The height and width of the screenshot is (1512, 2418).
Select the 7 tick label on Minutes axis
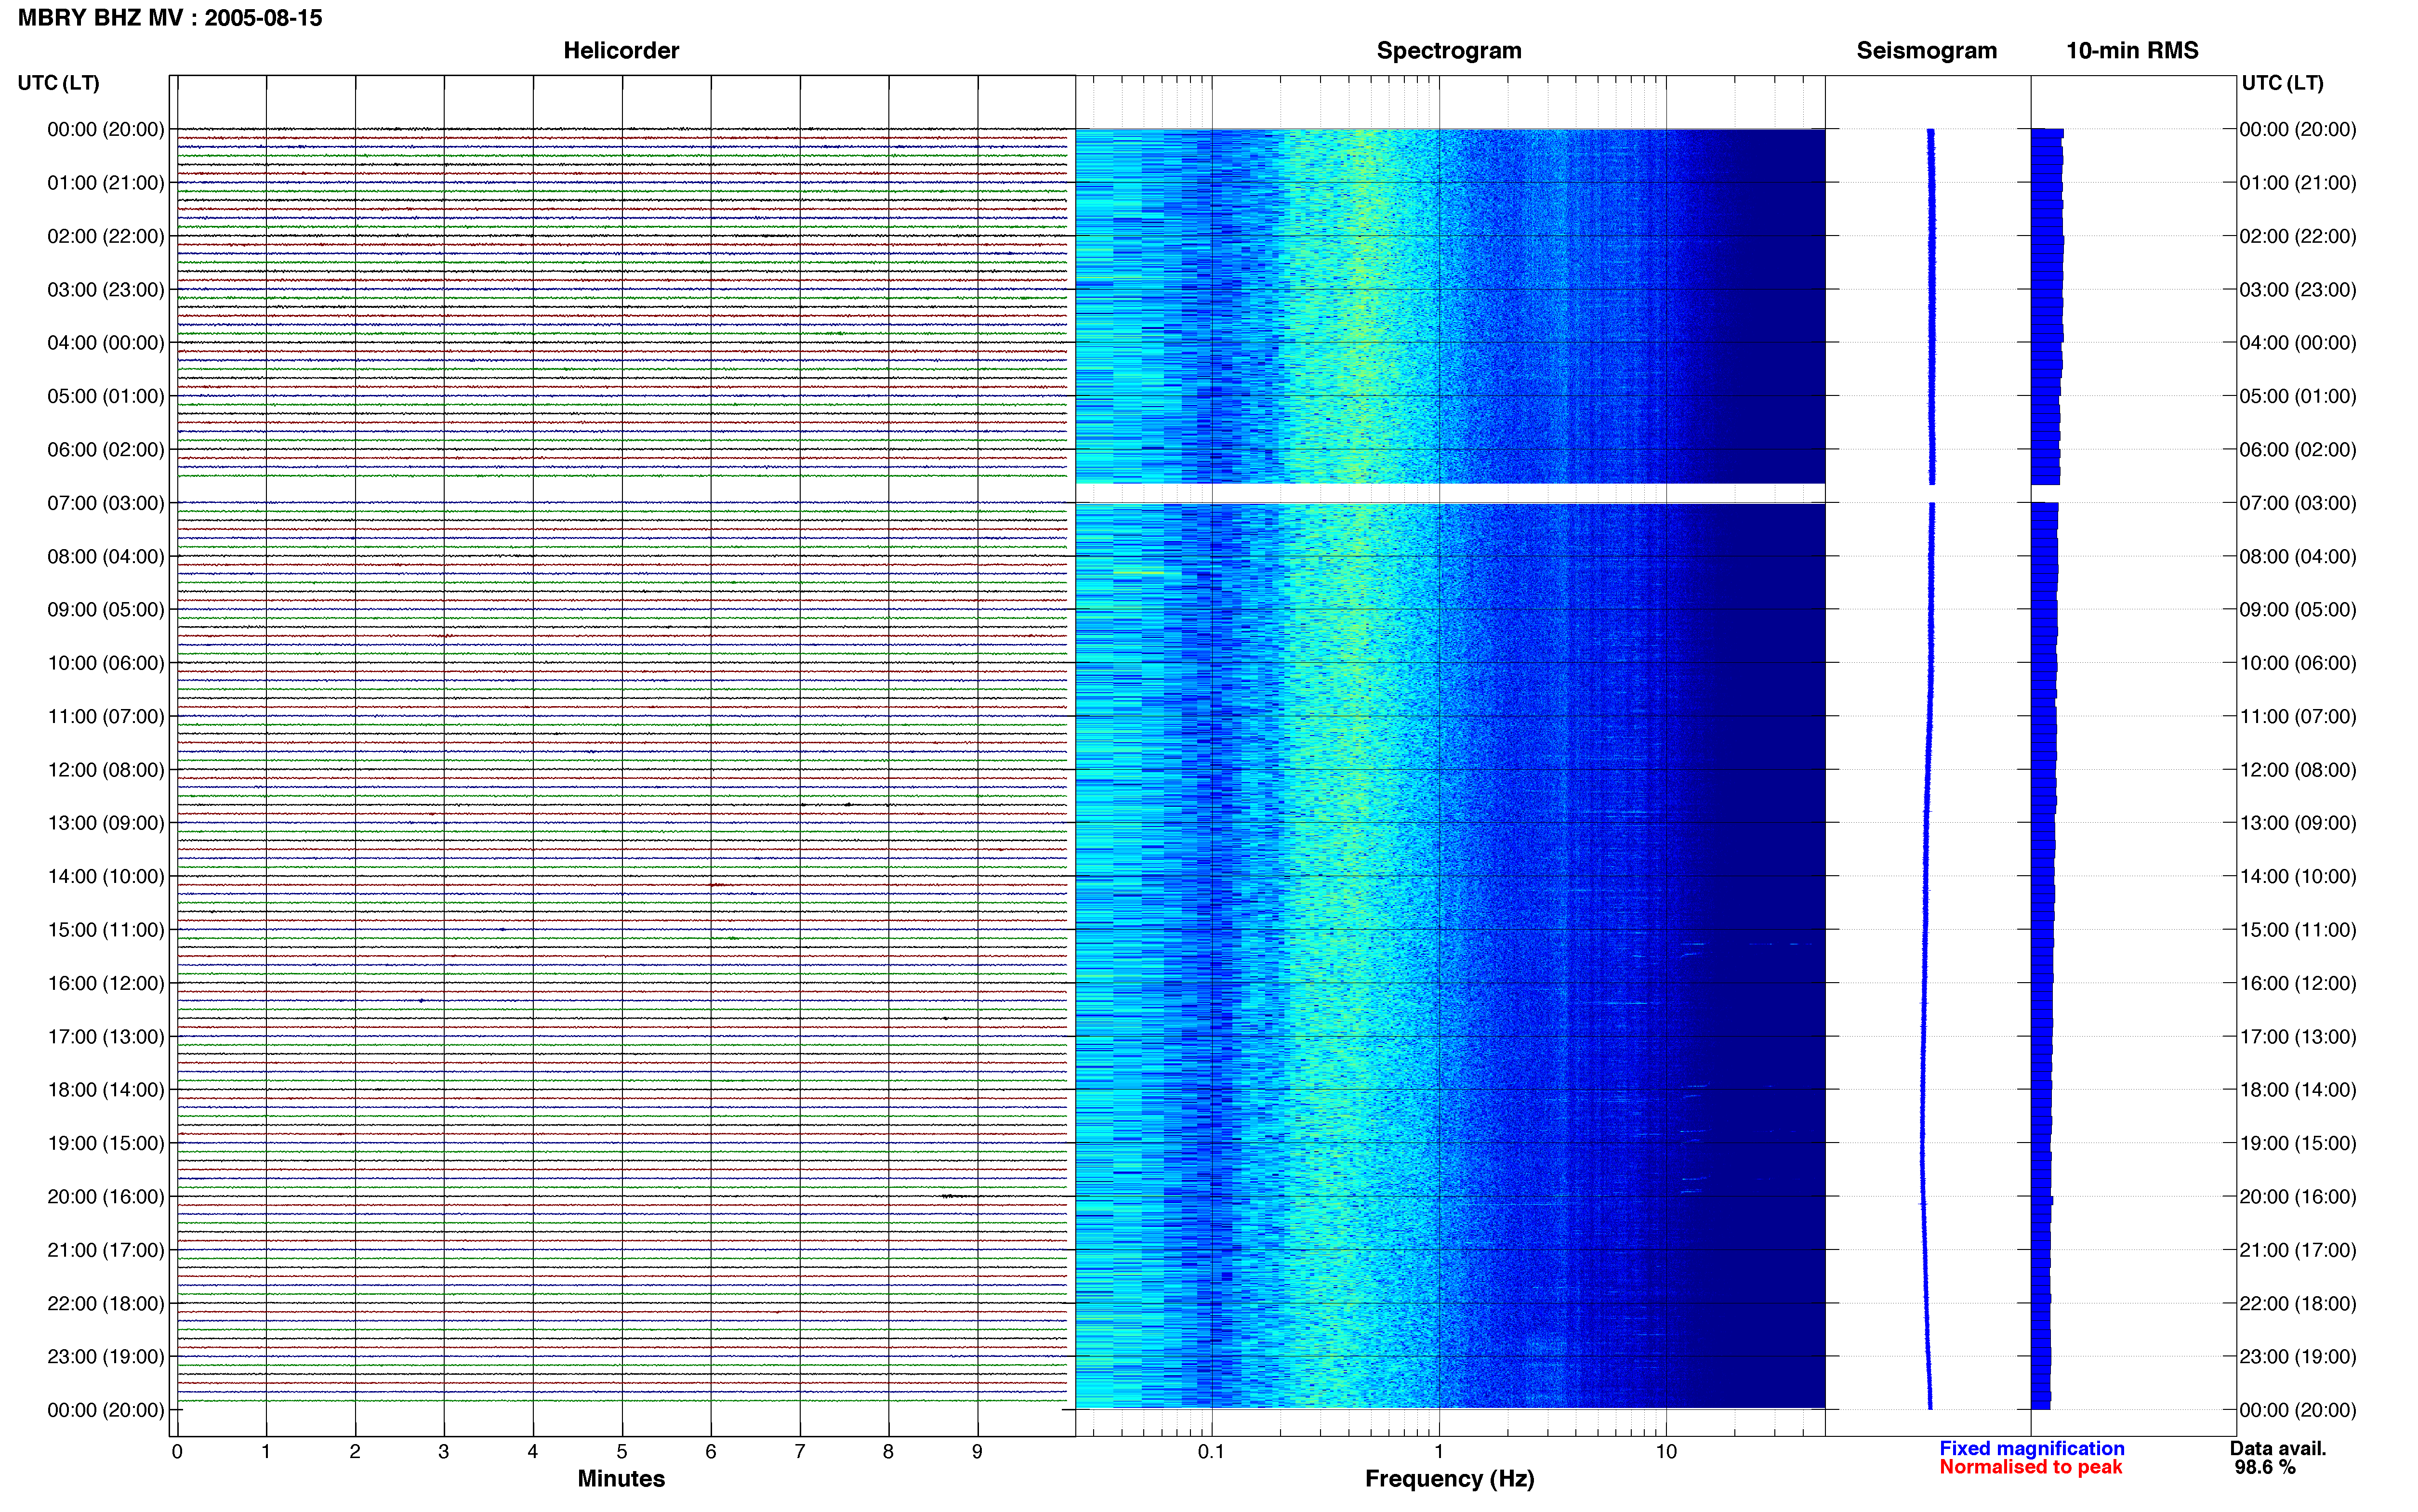point(800,1452)
